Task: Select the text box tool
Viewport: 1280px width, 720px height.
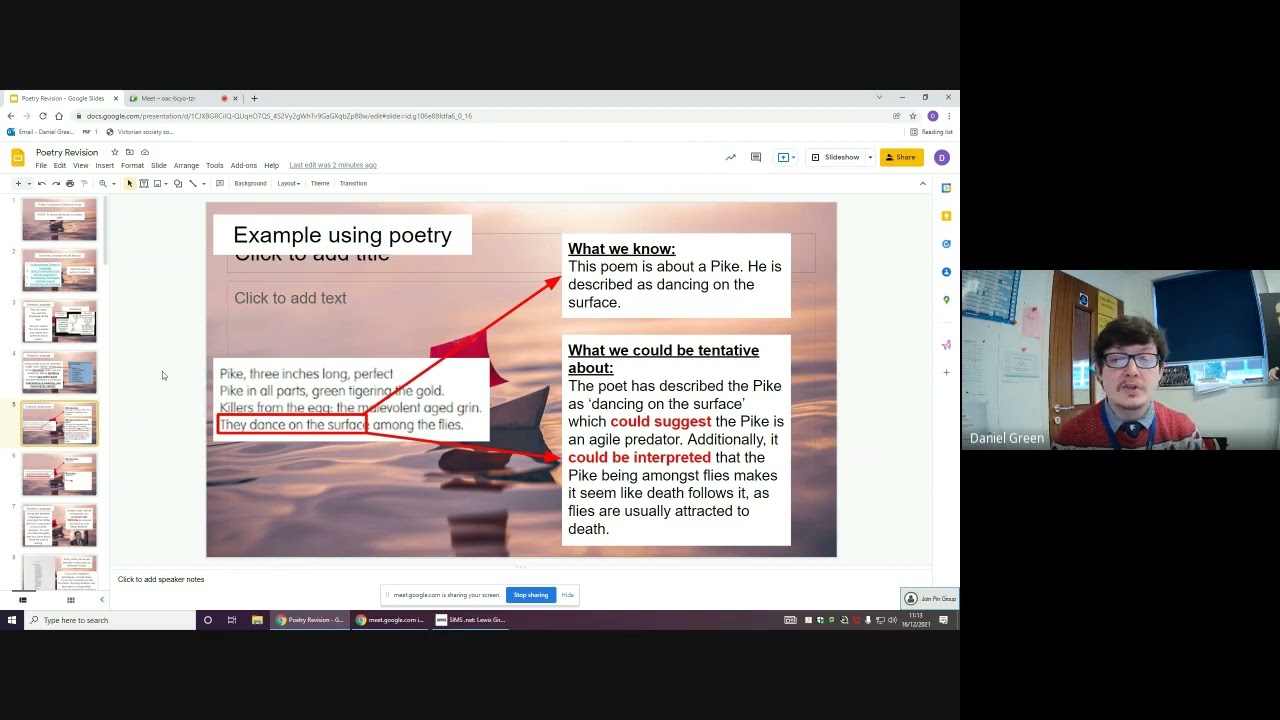Action: 144,183
